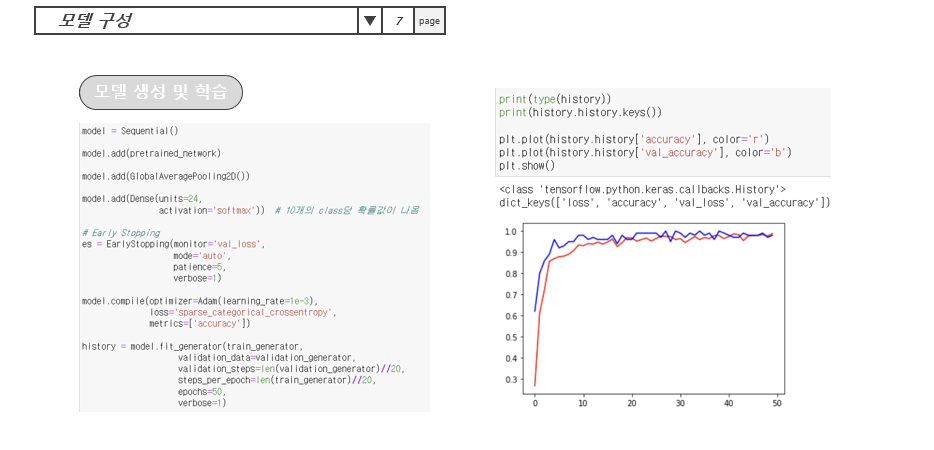Click the 'print(type(history))' line

coord(555,99)
